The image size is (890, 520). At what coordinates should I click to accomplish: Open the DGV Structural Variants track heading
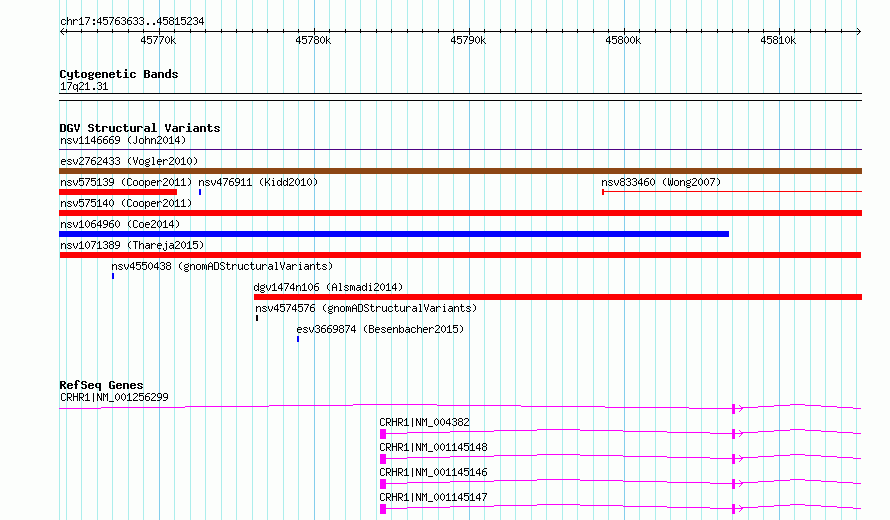tap(140, 128)
